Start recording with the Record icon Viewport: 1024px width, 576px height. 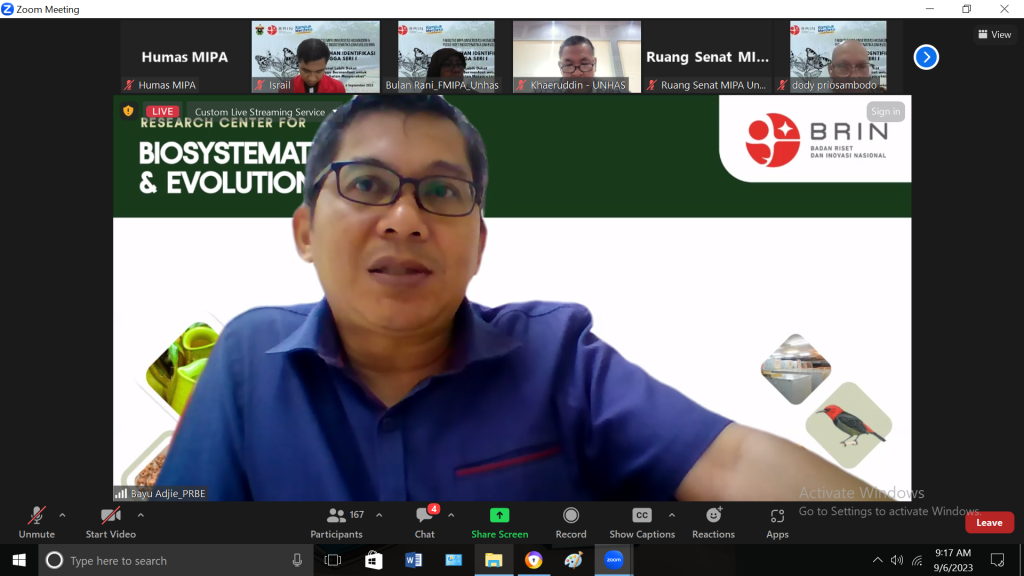point(571,516)
